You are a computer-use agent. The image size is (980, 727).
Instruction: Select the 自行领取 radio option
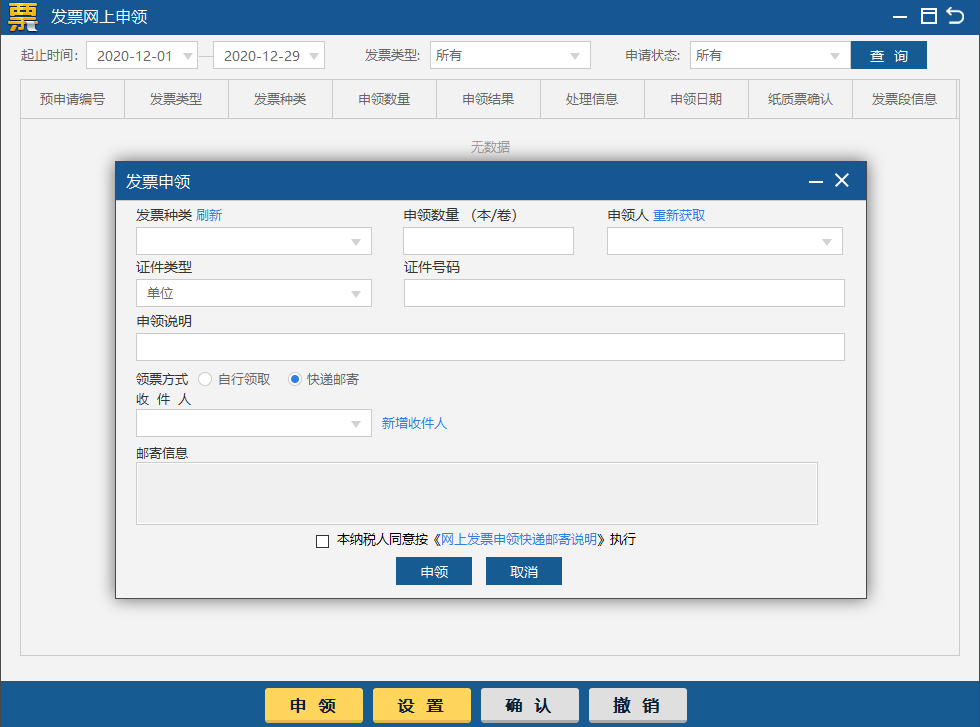pos(205,379)
